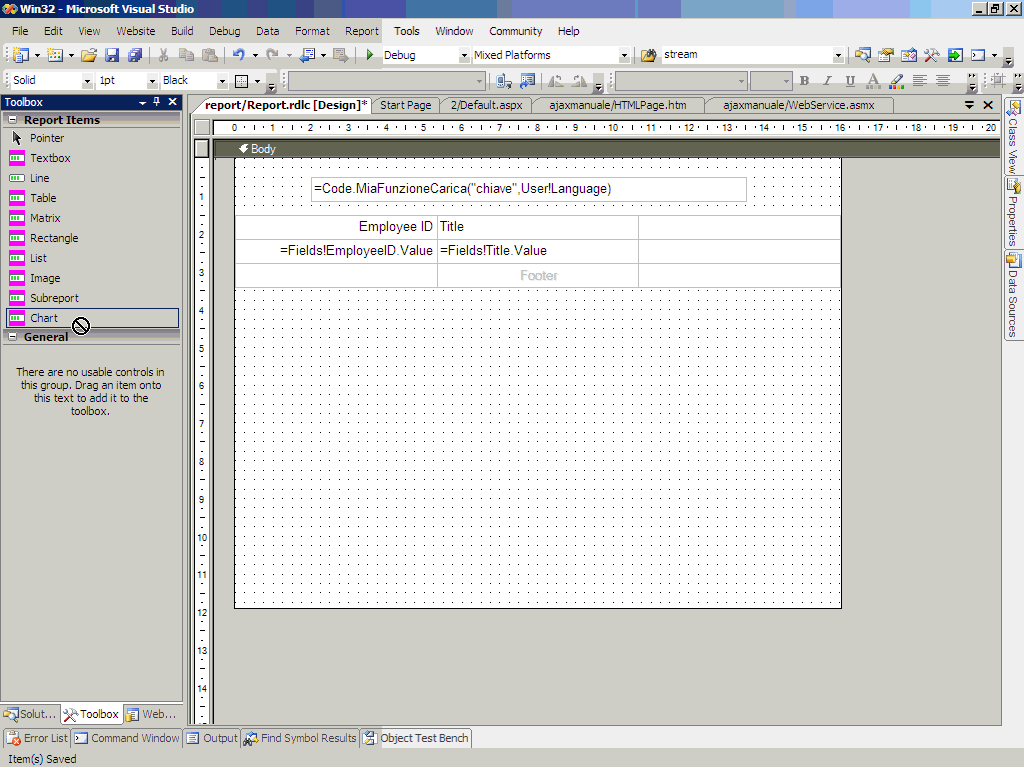Screen dimensions: 1024x768
Task: Select the Footer table cell
Action: [x=537, y=276]
